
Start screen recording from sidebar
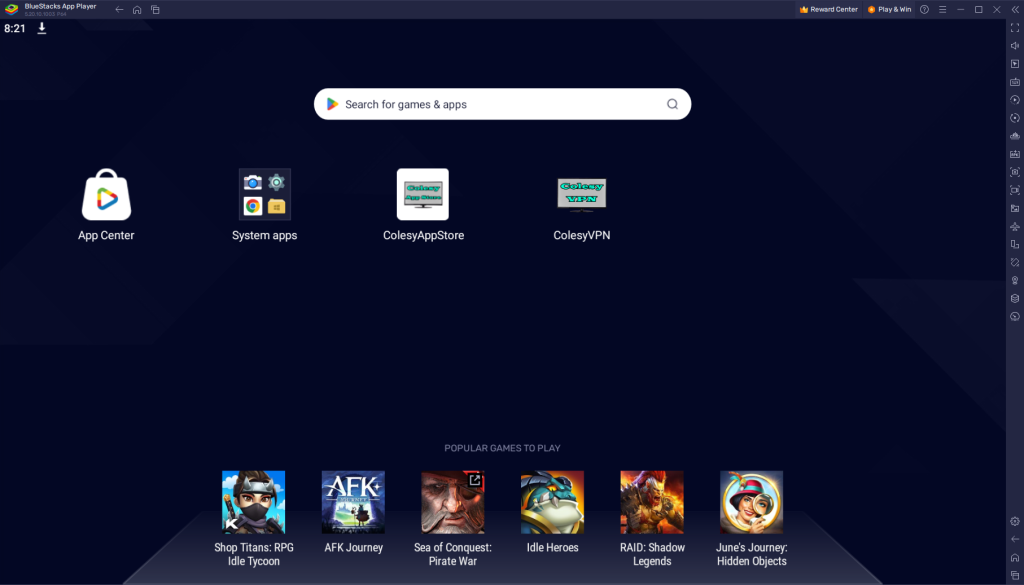coord(1015,191)
